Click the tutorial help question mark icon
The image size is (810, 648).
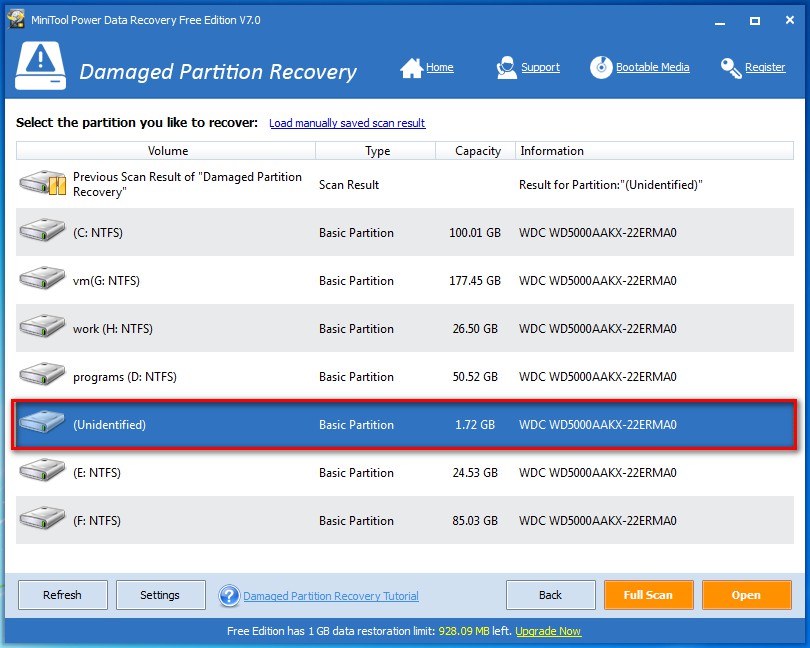229,596
